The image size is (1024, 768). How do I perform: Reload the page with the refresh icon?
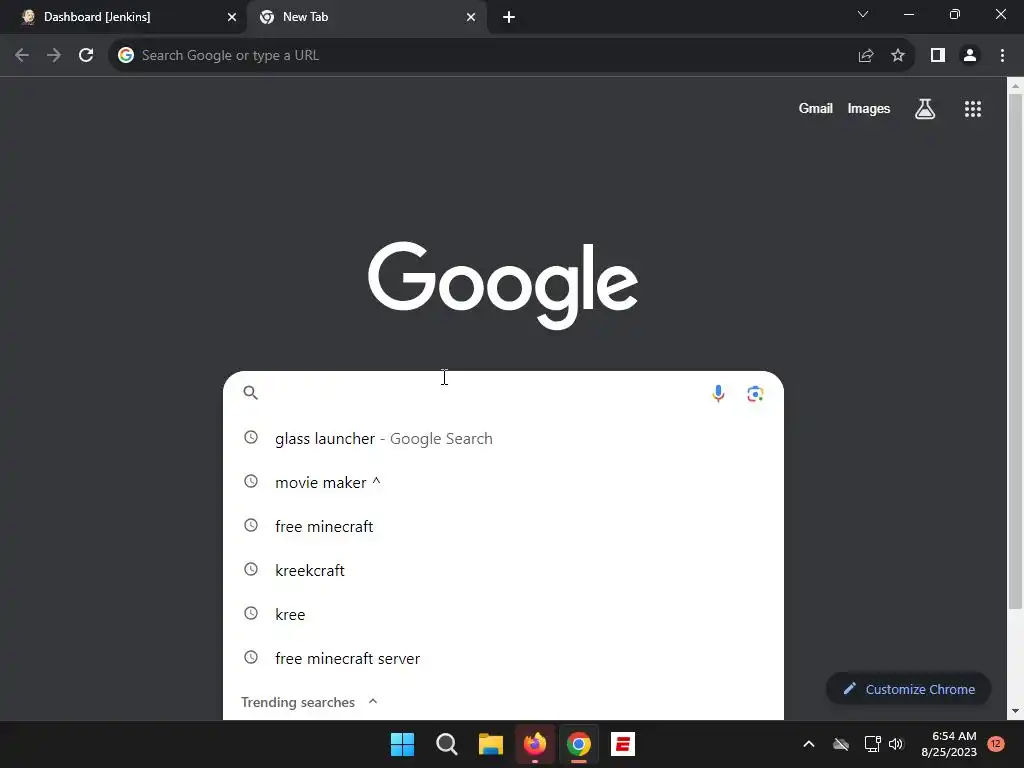[x=86, y=56]
